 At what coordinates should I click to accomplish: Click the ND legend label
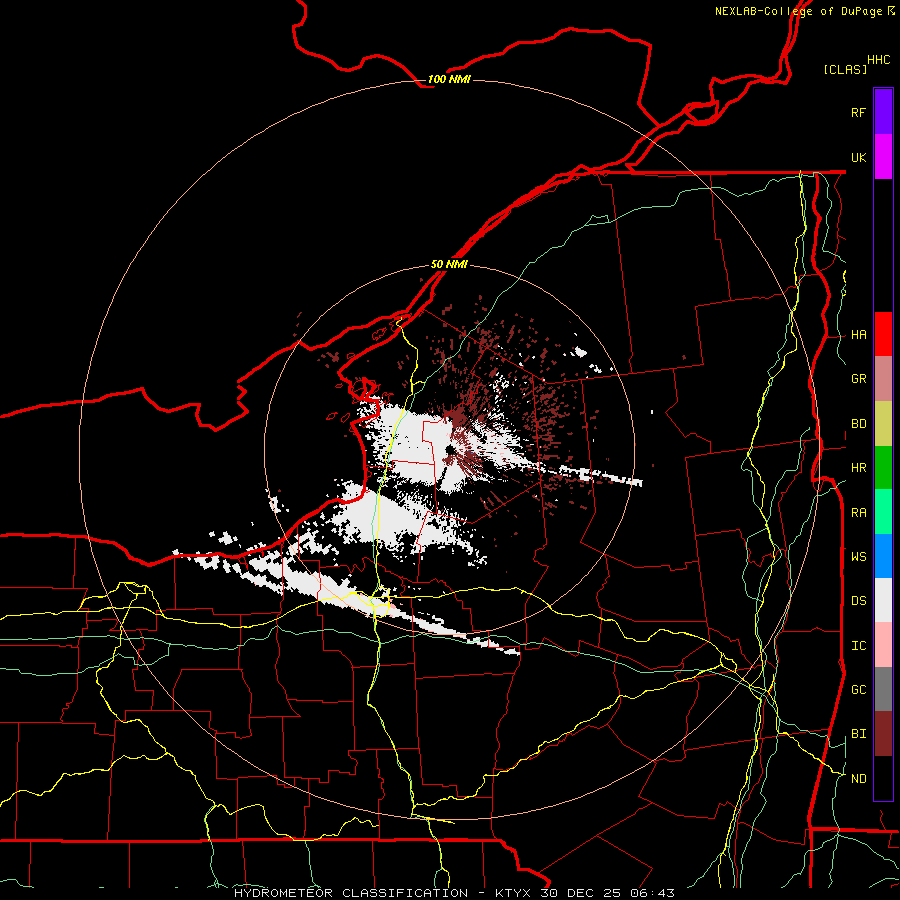tap(858, 779)
